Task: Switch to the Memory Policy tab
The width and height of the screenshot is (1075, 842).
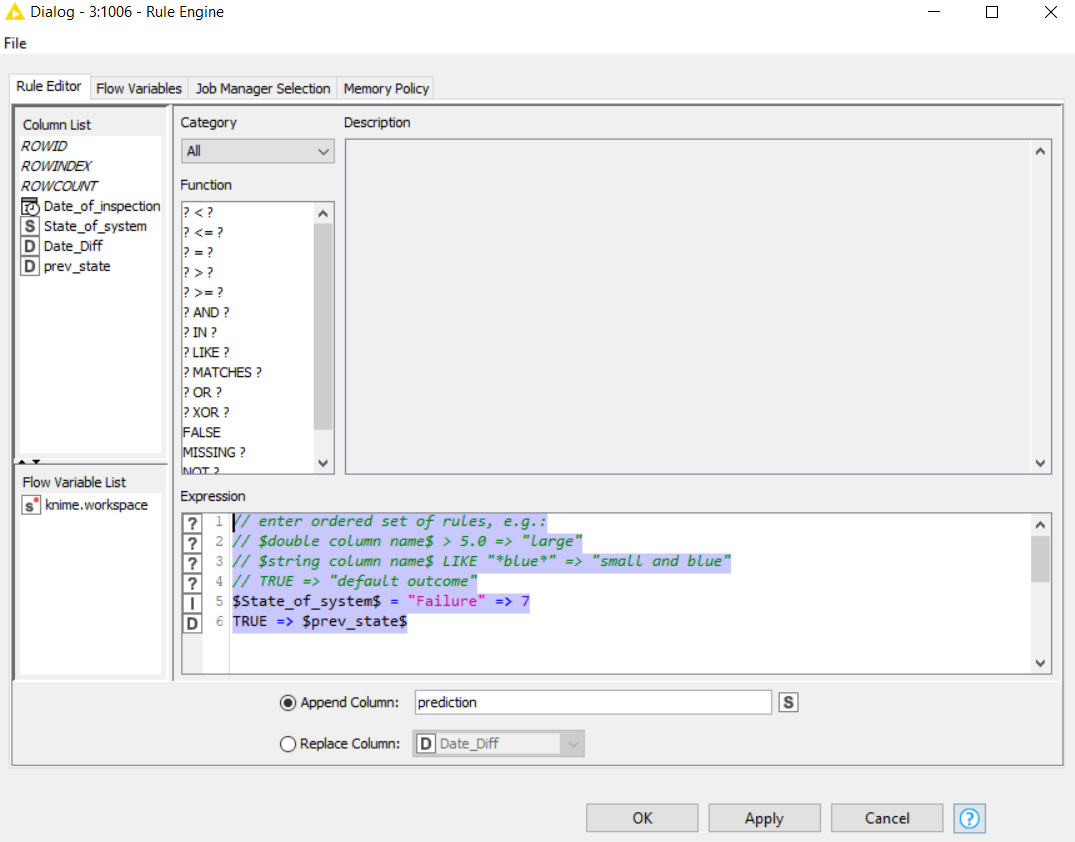Action: [386, 88]
